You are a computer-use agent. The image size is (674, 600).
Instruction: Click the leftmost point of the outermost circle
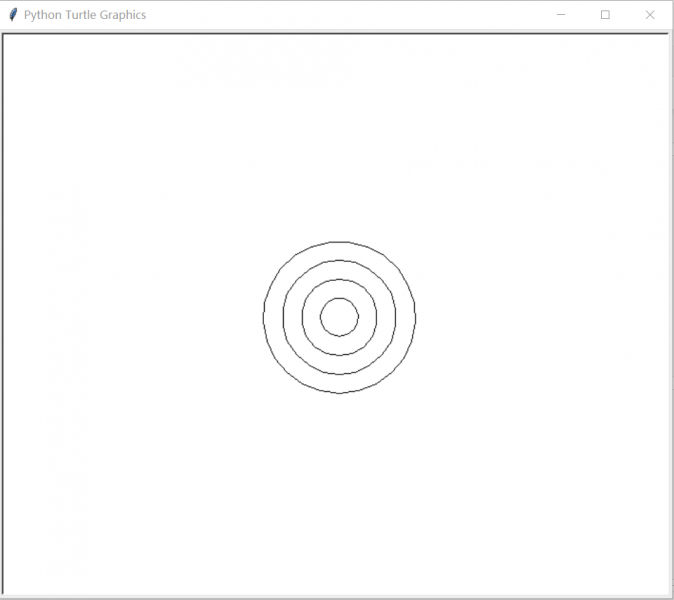[264, 317]
